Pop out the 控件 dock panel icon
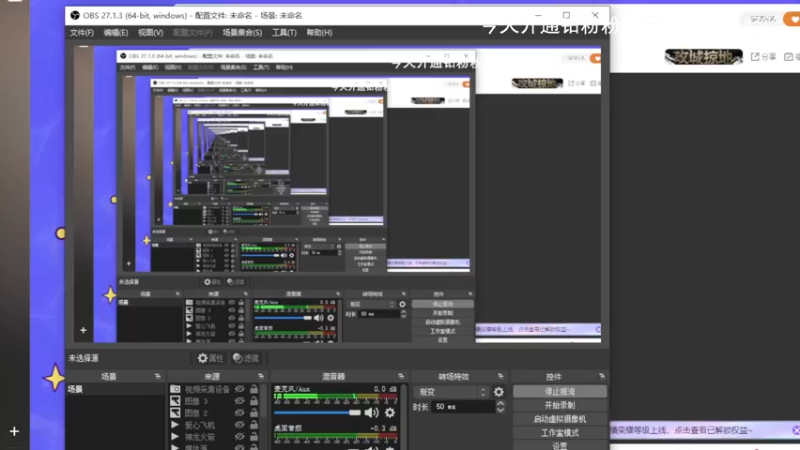Image resolution: width=800 pixels, height=450 pixels. (x=602, y=376)
